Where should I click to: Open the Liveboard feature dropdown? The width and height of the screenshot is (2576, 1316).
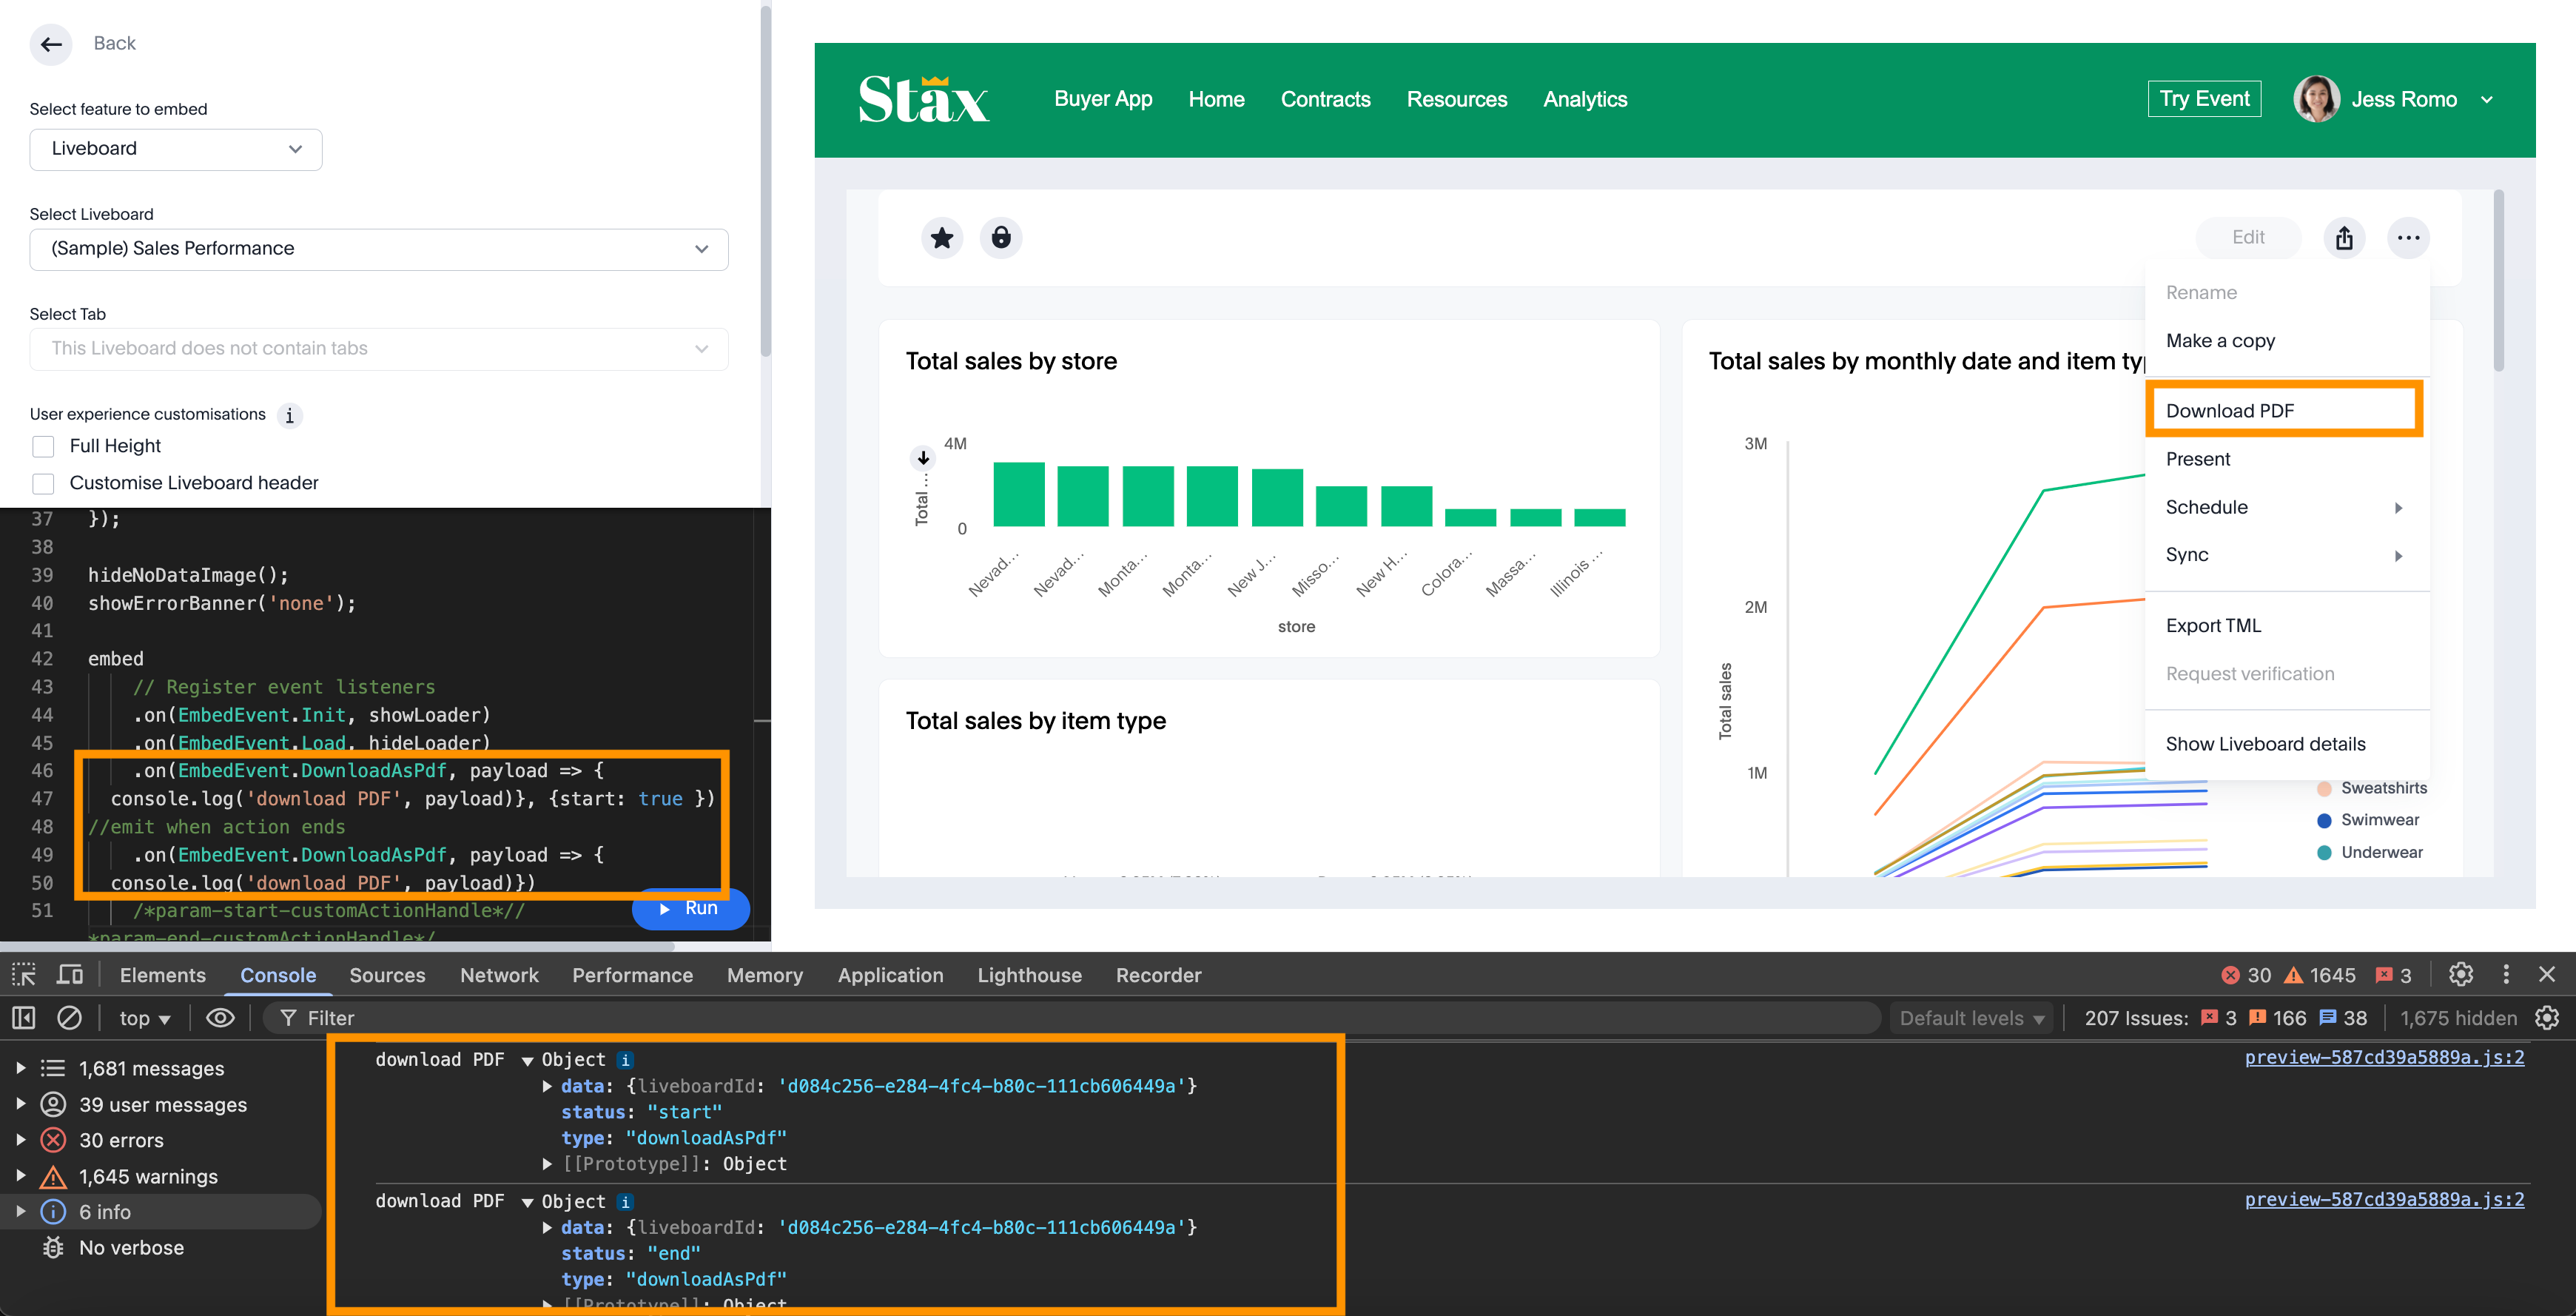pyautogui.click(x=176, y=149)
